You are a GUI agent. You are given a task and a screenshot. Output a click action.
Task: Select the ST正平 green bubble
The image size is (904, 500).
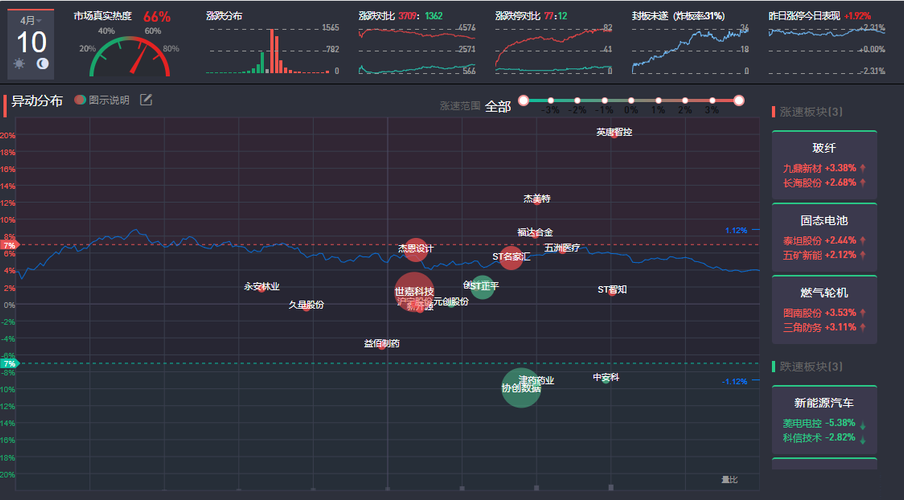pyautogui.click(x=483, y=287)
